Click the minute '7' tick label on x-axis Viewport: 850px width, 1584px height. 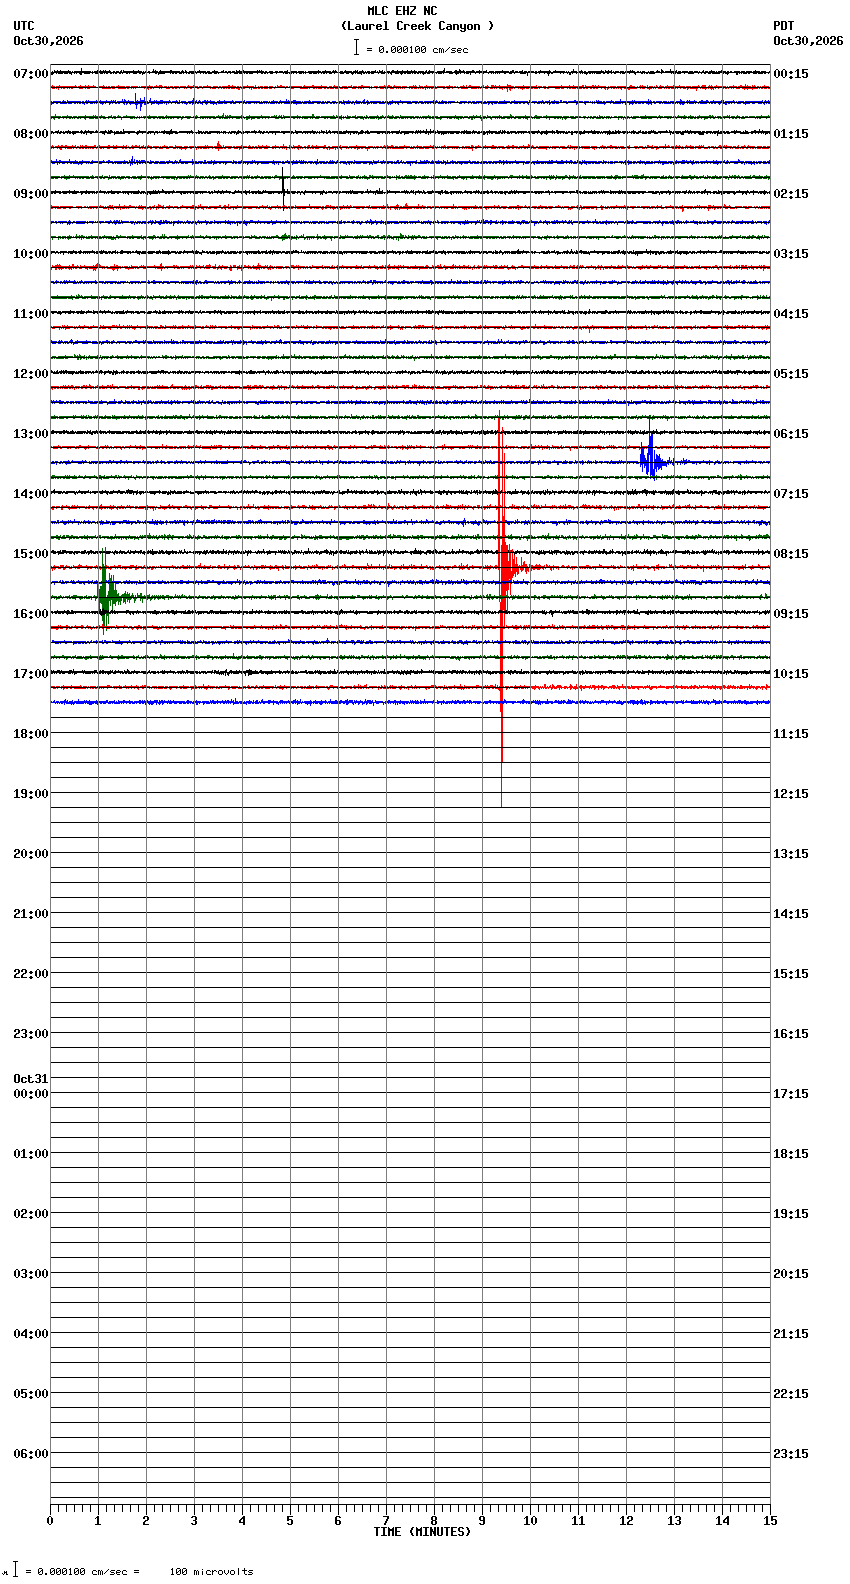(386, 1521)
